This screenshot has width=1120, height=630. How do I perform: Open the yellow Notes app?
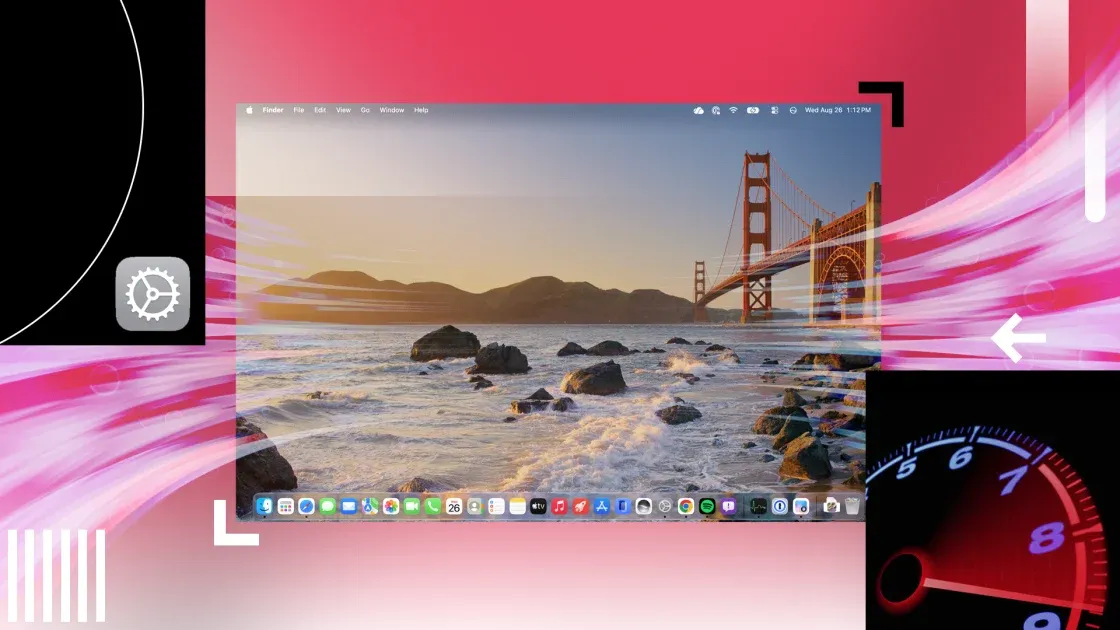click(517, 506)
